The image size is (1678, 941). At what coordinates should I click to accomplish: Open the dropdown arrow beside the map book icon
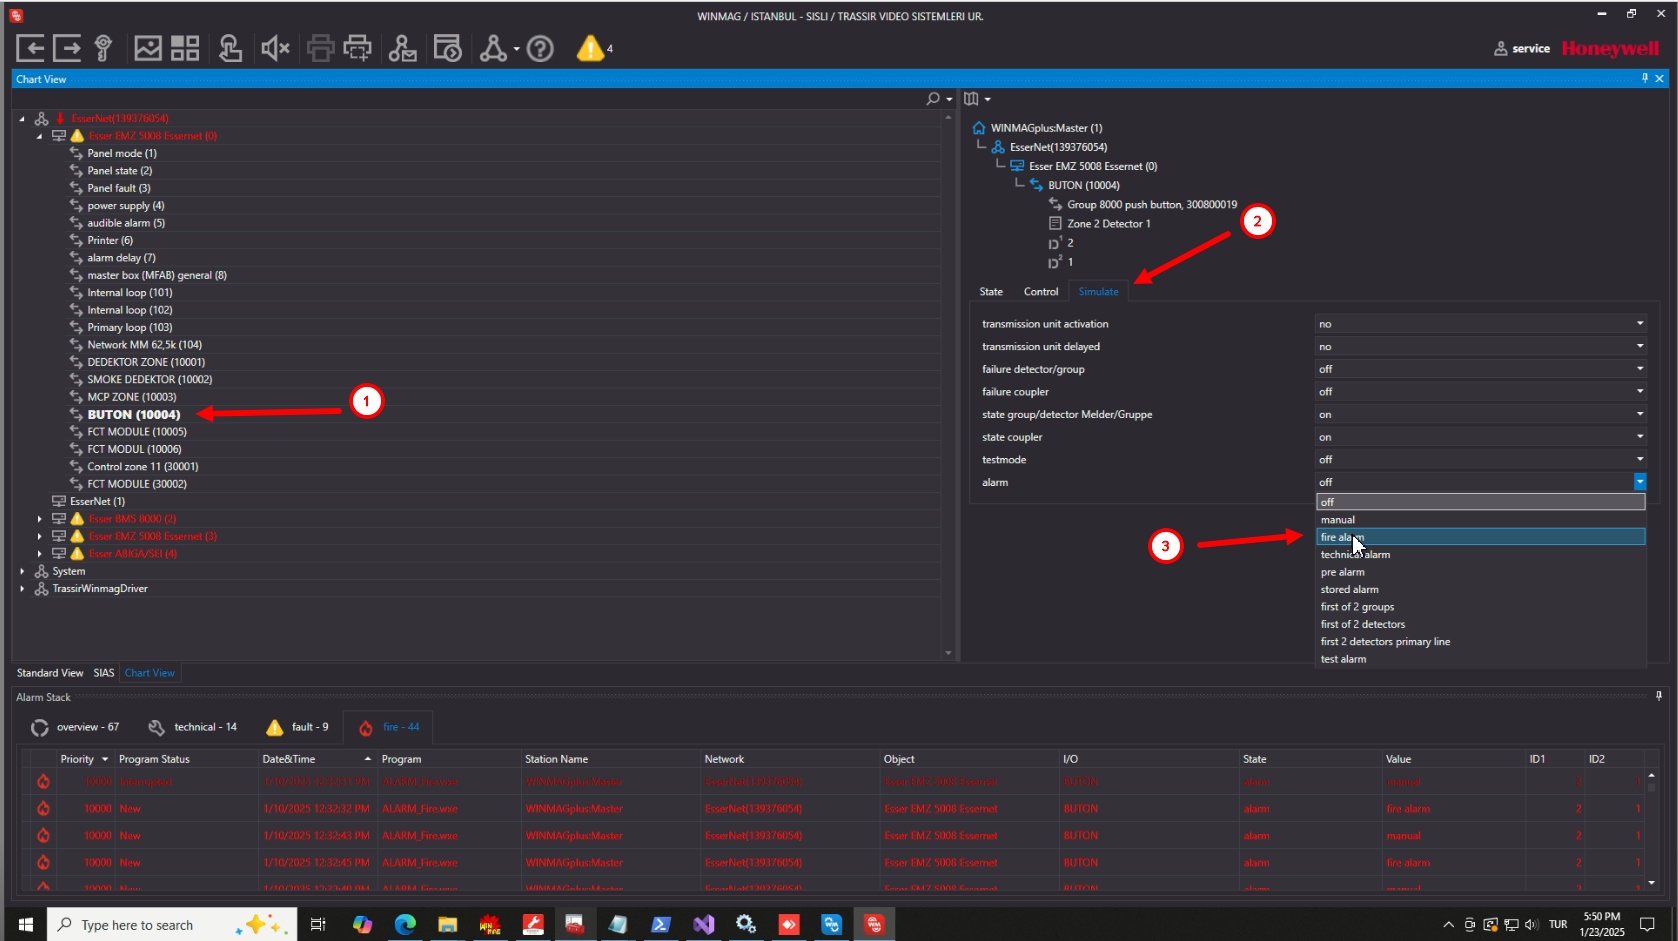[987, 99]
